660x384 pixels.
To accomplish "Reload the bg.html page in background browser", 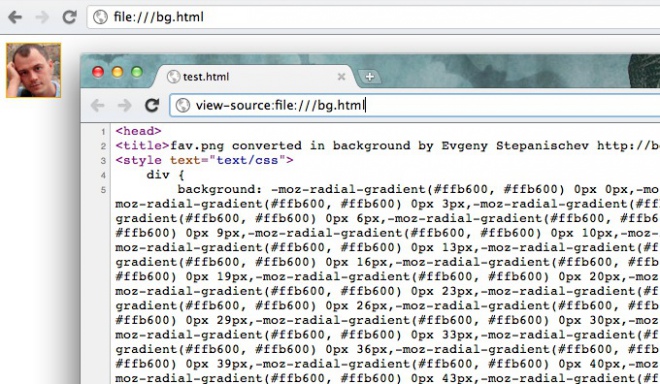I will pos(69,17).
